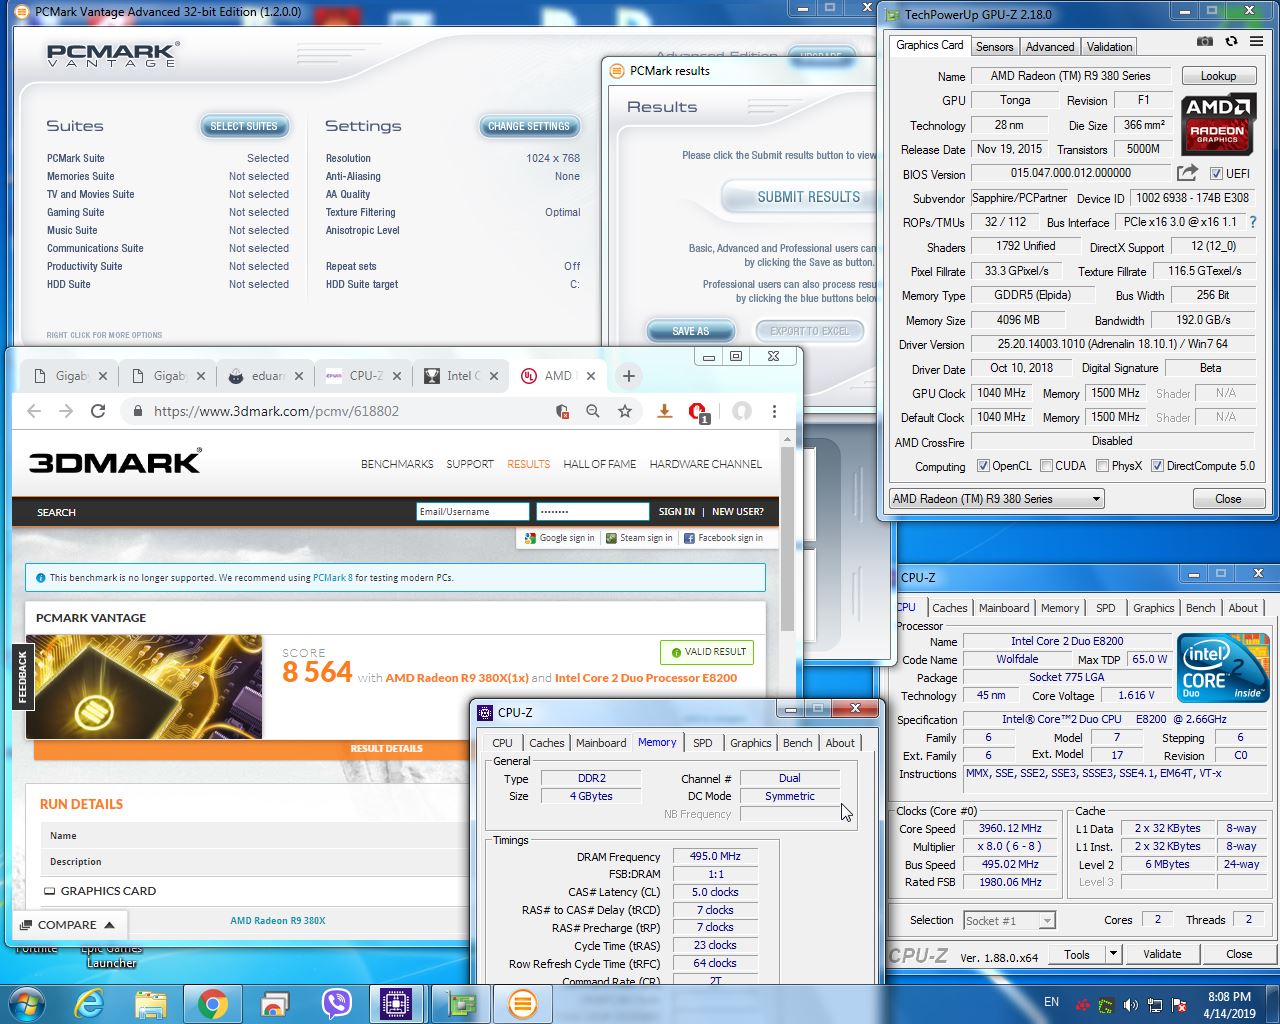Click the Google sign in button

coord(559,538)
